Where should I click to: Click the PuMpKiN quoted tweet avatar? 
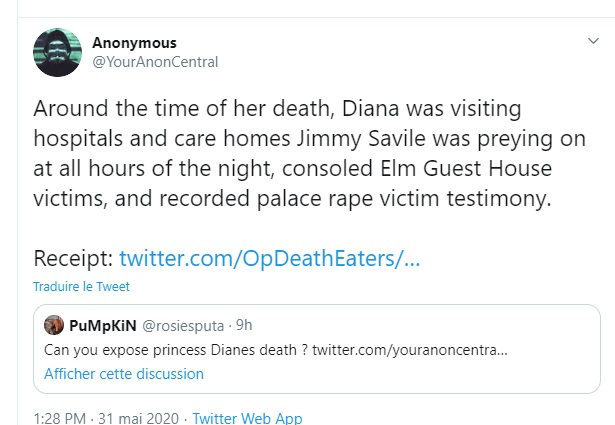[x=55, y=325]
